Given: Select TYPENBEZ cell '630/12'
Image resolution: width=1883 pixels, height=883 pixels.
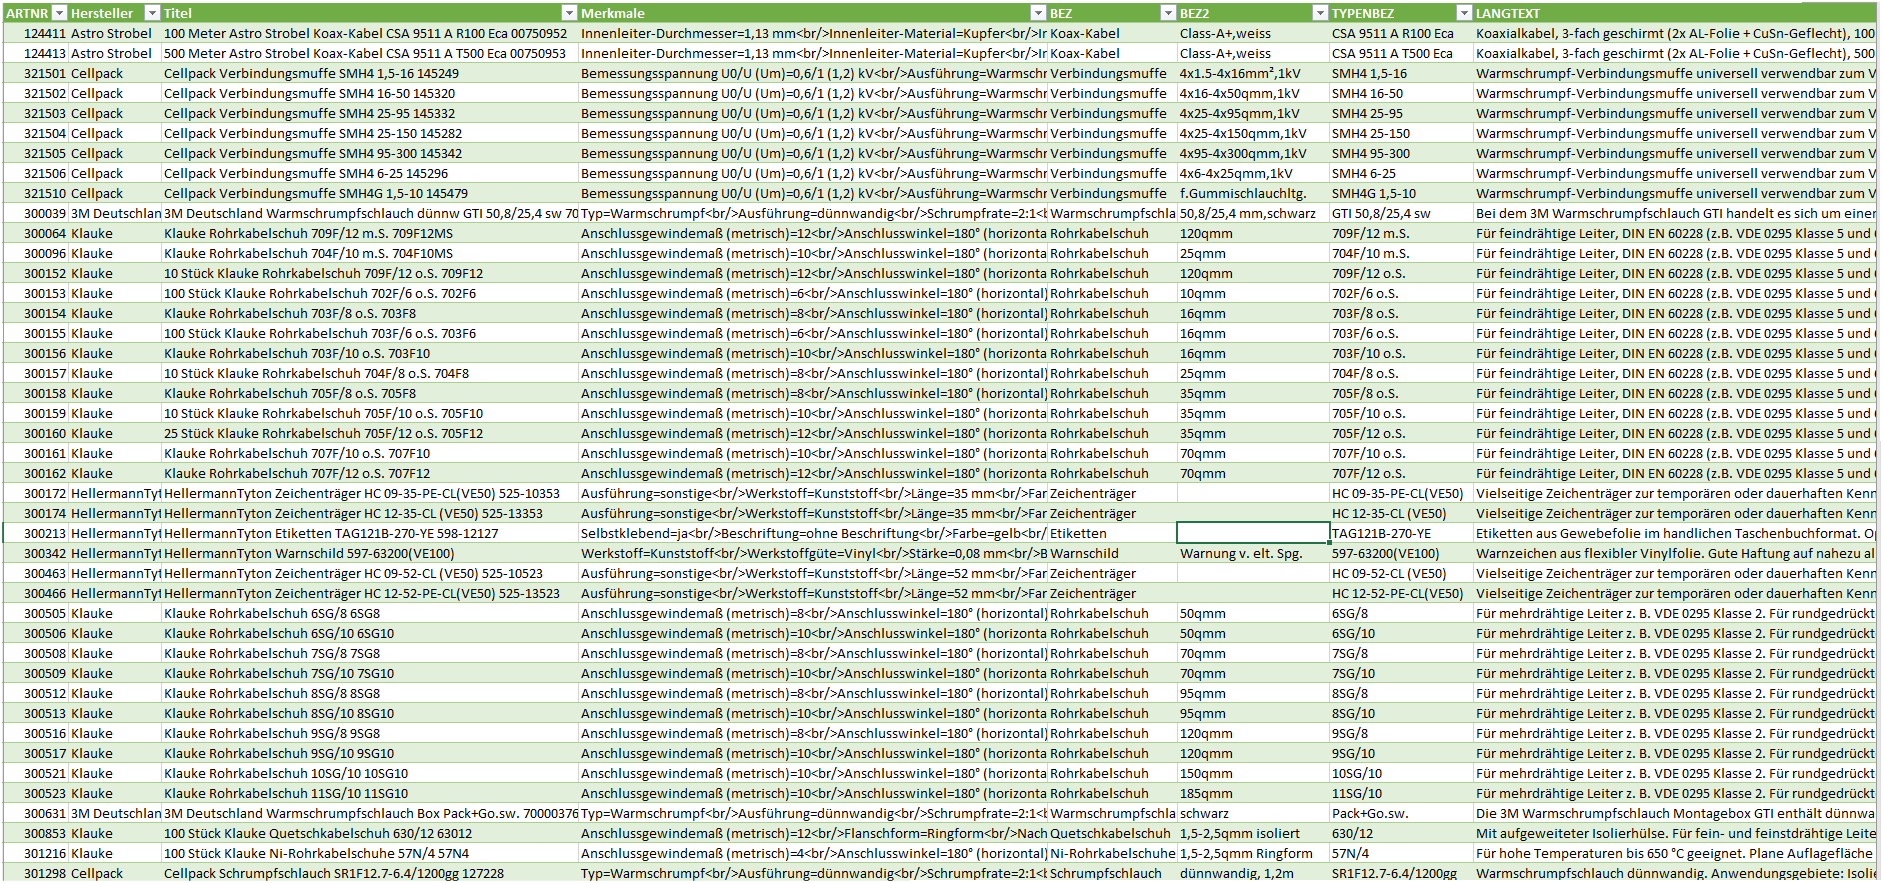Looking at the screenshot, I should click(1401, 833).
